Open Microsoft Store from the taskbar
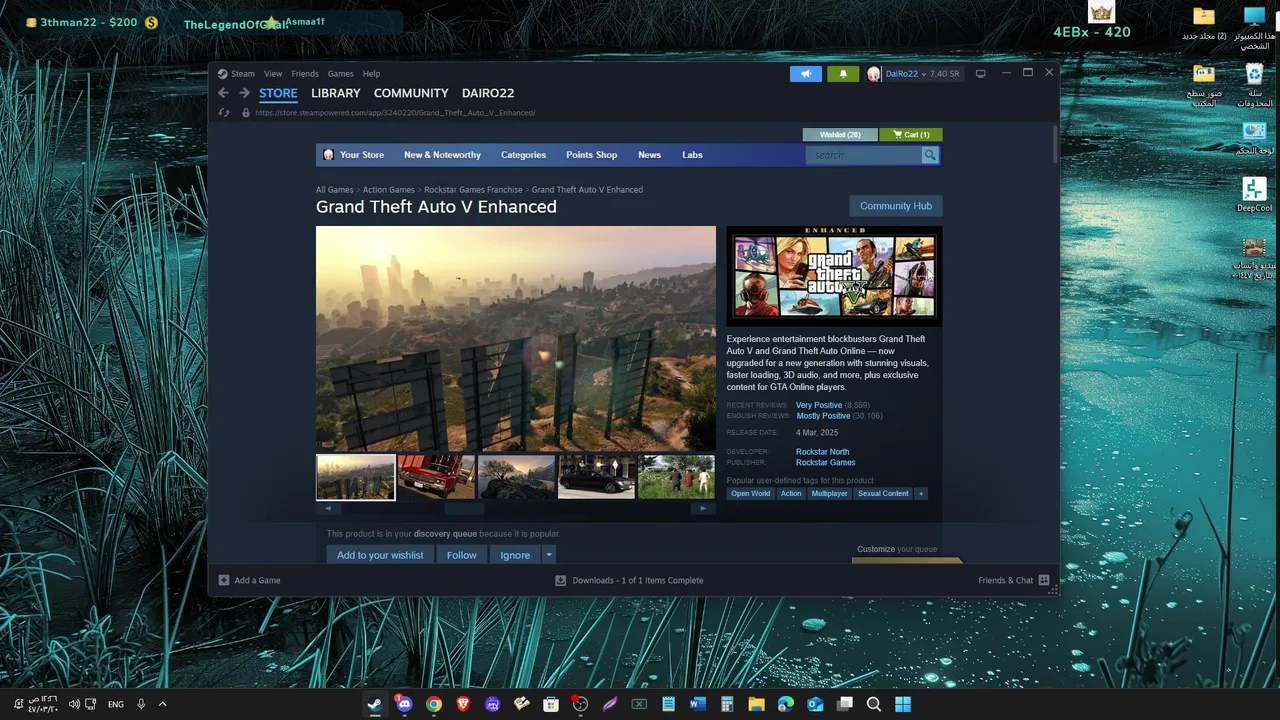 551,704
